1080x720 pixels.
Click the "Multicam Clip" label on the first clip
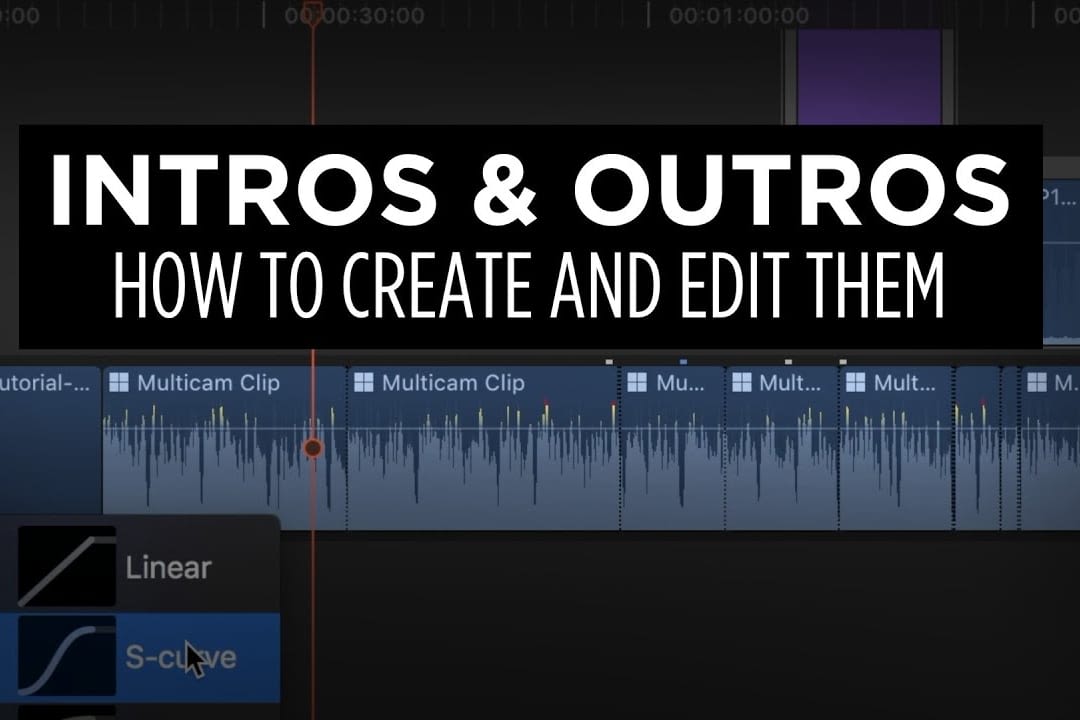[x=208, y=383]
